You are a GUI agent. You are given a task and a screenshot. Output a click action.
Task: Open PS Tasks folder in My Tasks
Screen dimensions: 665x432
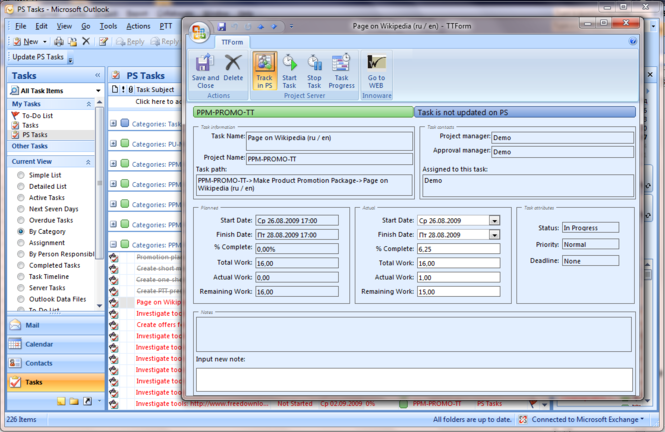[35, 135]
